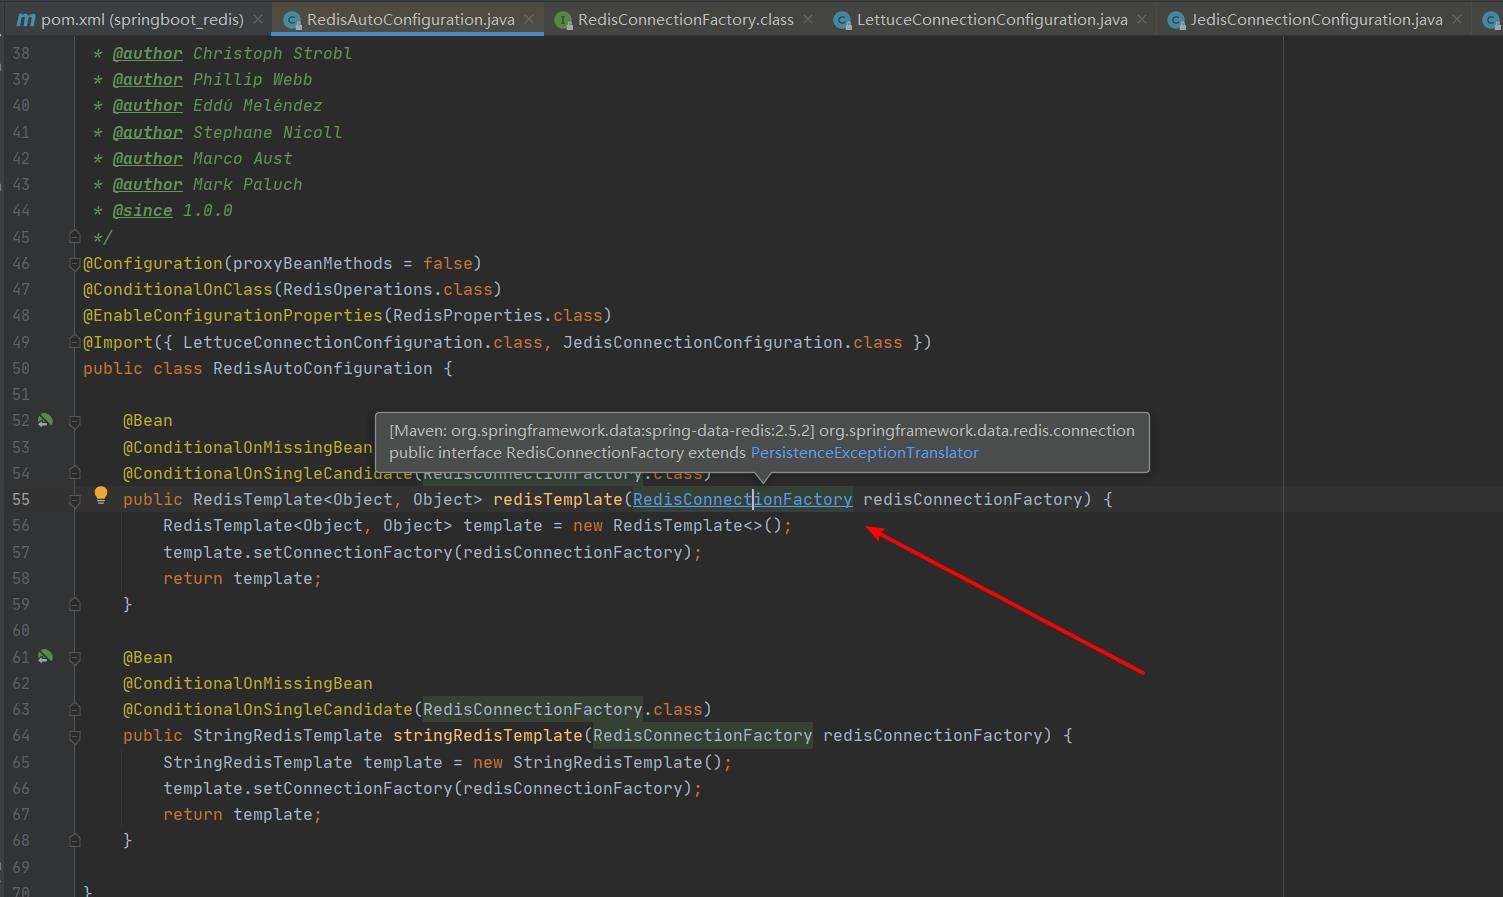Viewport: 1503px width, 897px height.
Task: Click the @author tag for Christoph Strobl
Action: (147, 53)
